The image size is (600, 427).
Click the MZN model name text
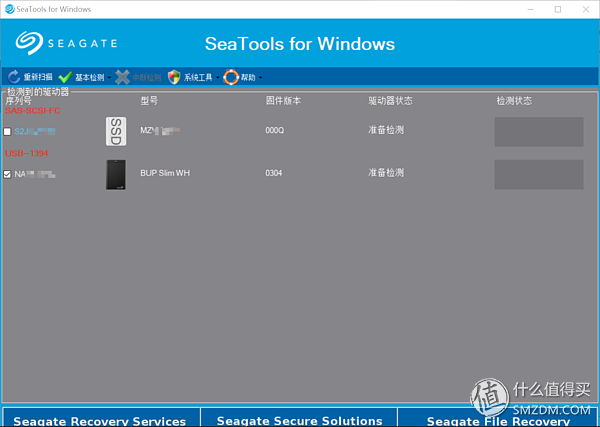tap(160, 130)
